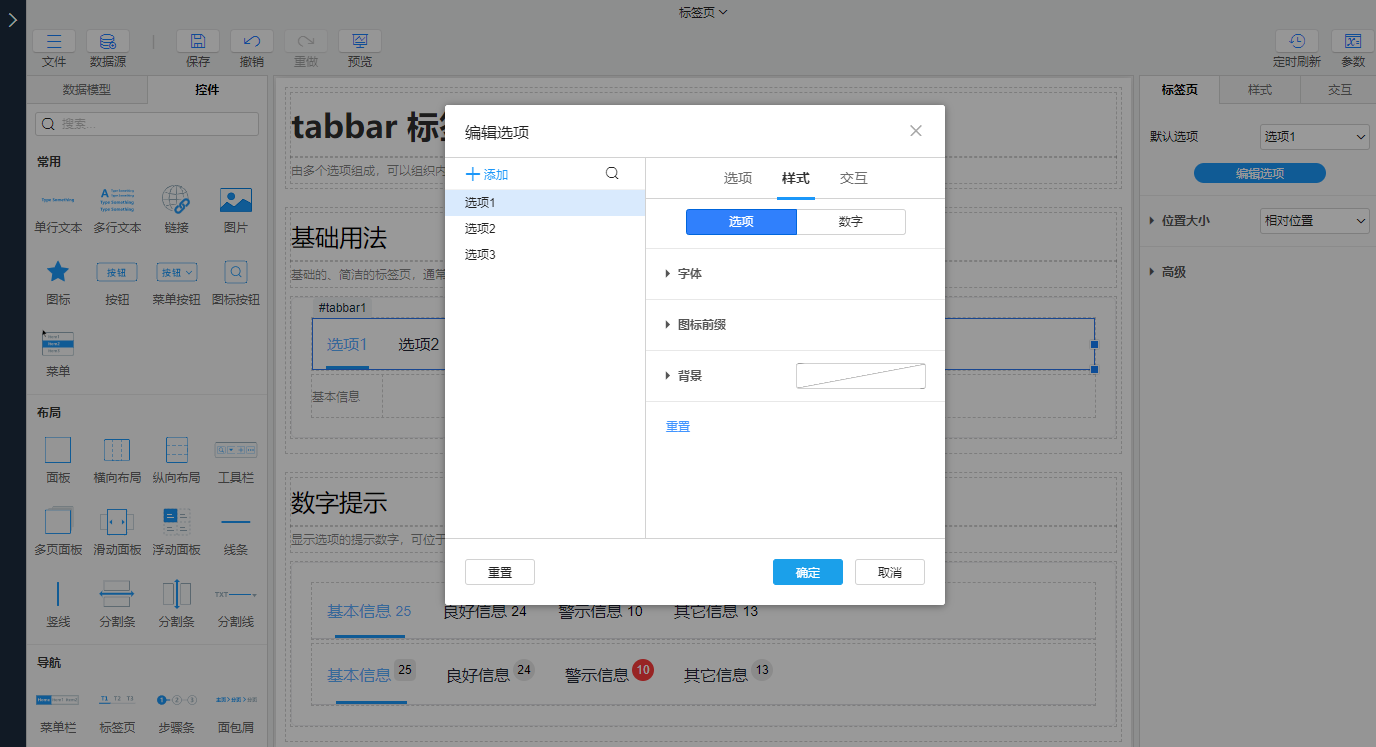Screen dimensions: 1376x747
Task: Click the 预览 preview icon
Action: [x=360, y=41]
